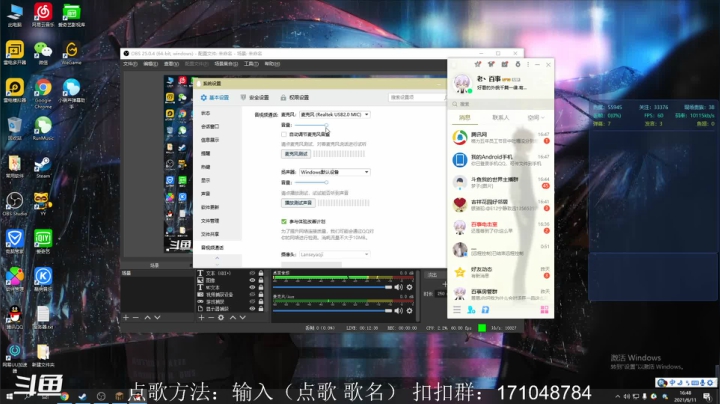Select 热键 in settings sidebar
The image size is (720, 404).
tap(206, 167)
